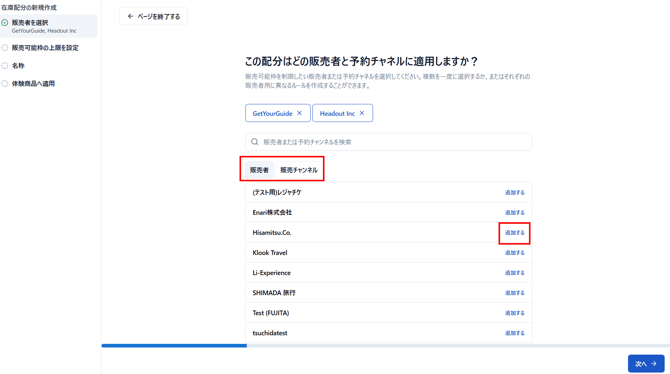This screenshot has width=670, height=374.
Task: Select the Enari株式会社 row name
Action: point(272,213)
